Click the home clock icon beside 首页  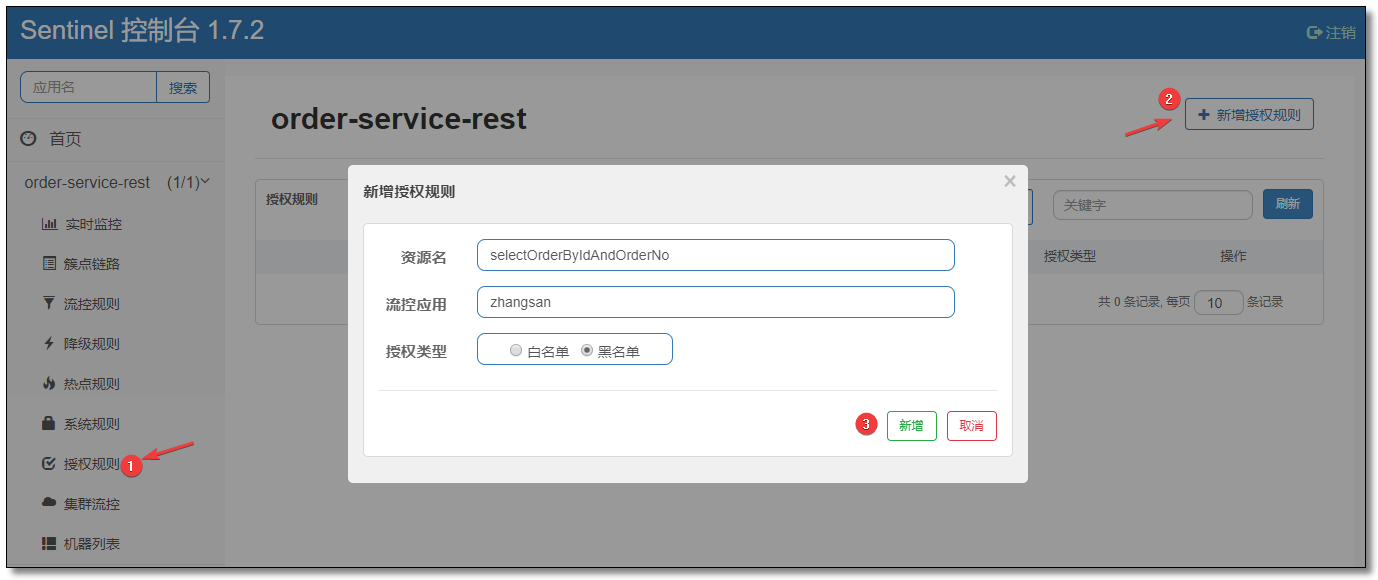[28, 139]
